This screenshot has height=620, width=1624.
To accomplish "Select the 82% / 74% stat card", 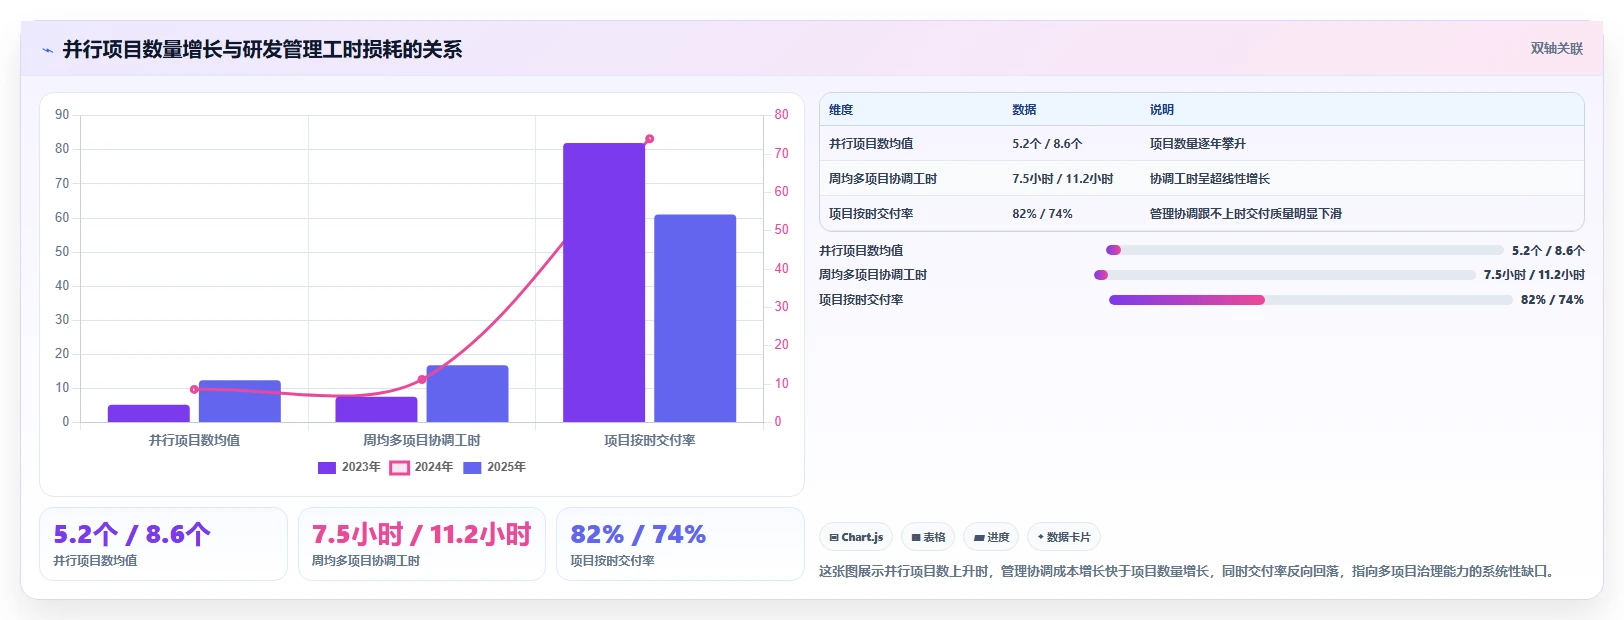I will click(x=680, y=544).
